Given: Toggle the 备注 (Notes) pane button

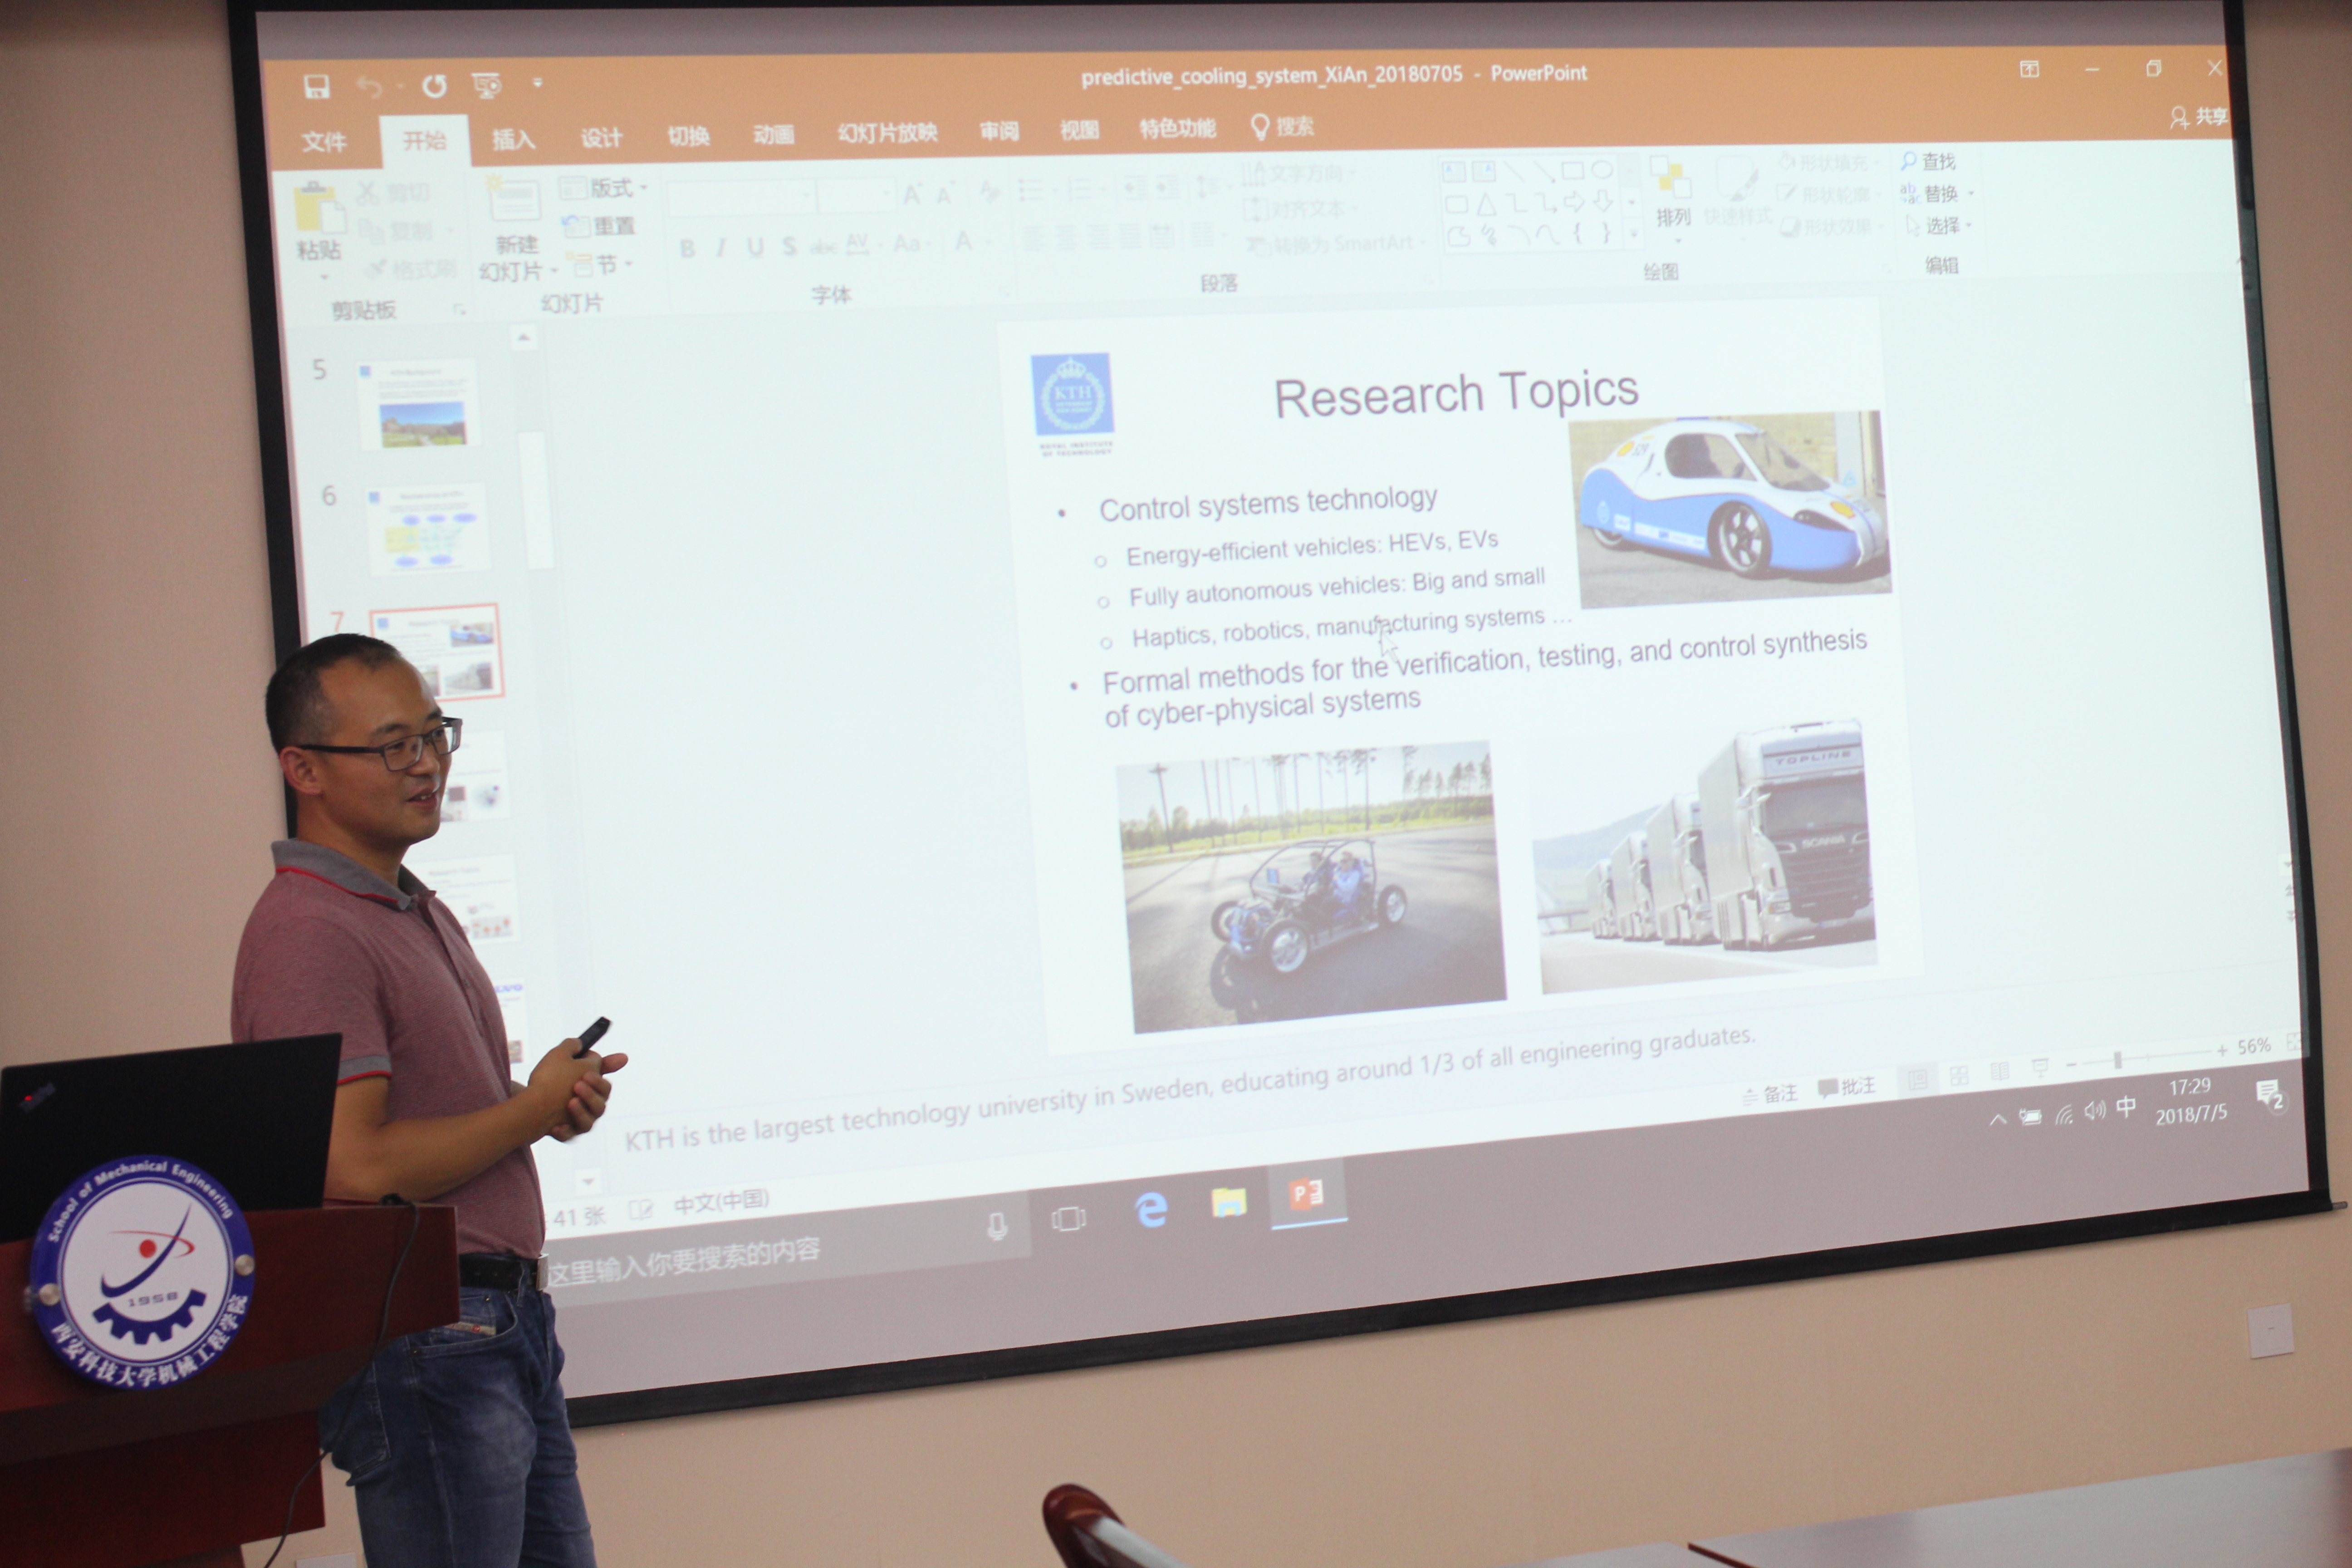Looking at the screenshot, I should tap(1771, 1094).
